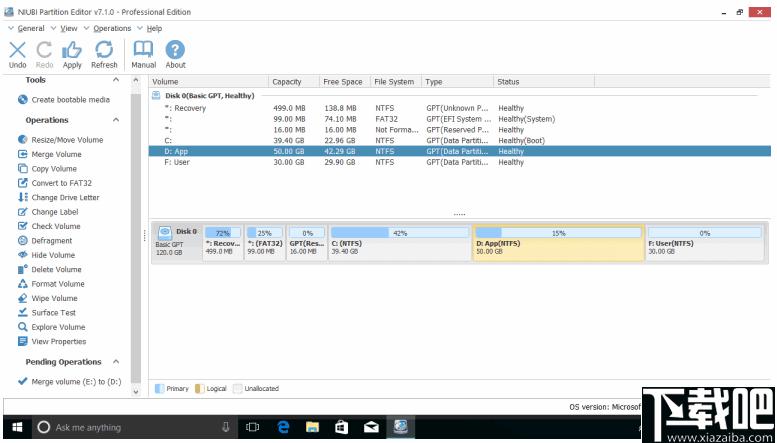Open Task View in taskbar

(x=253, y=427)
